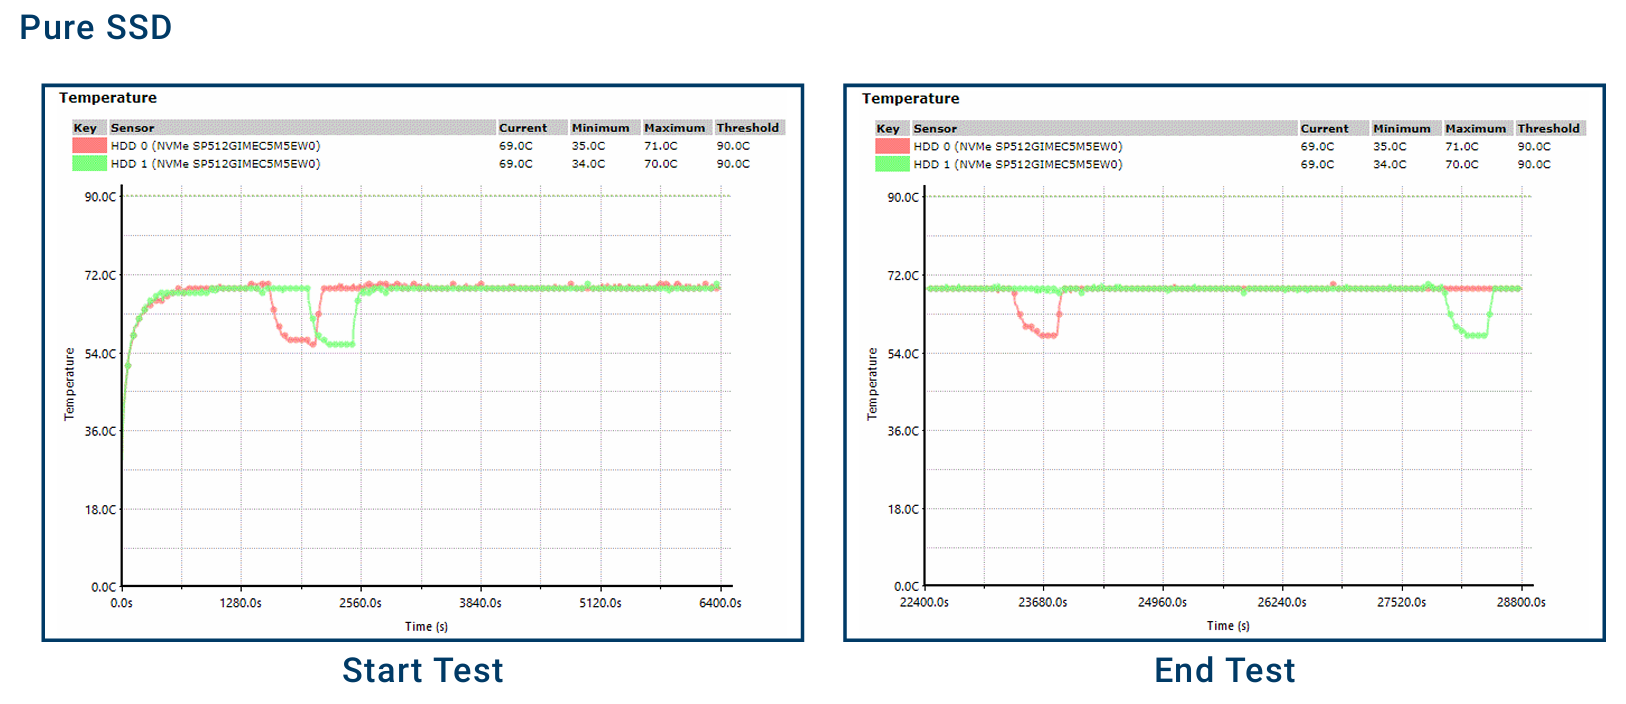Click the Start Test caption

(x=422, y=671)
